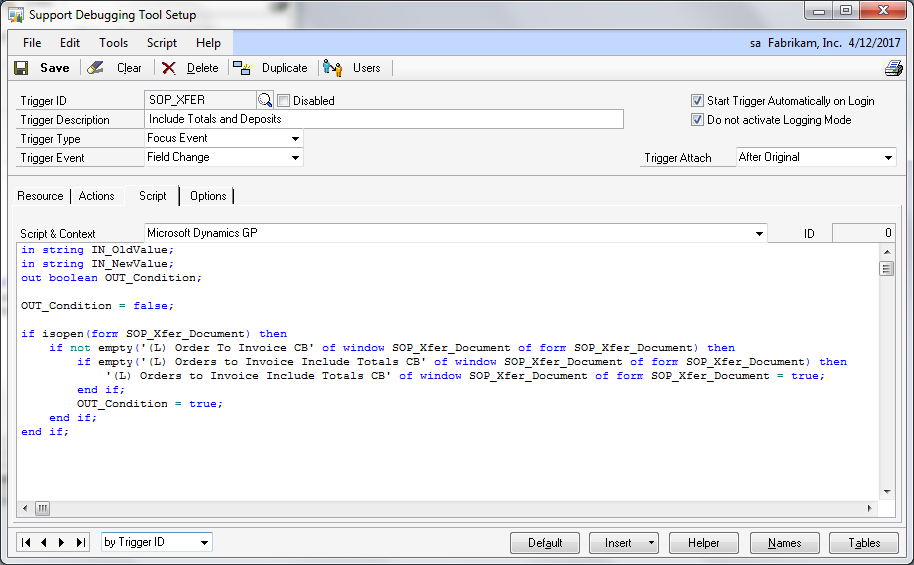The image size is (914, 565).
Task: Select the Script tab
Action: pyautogui.click(x=153, y=196)
